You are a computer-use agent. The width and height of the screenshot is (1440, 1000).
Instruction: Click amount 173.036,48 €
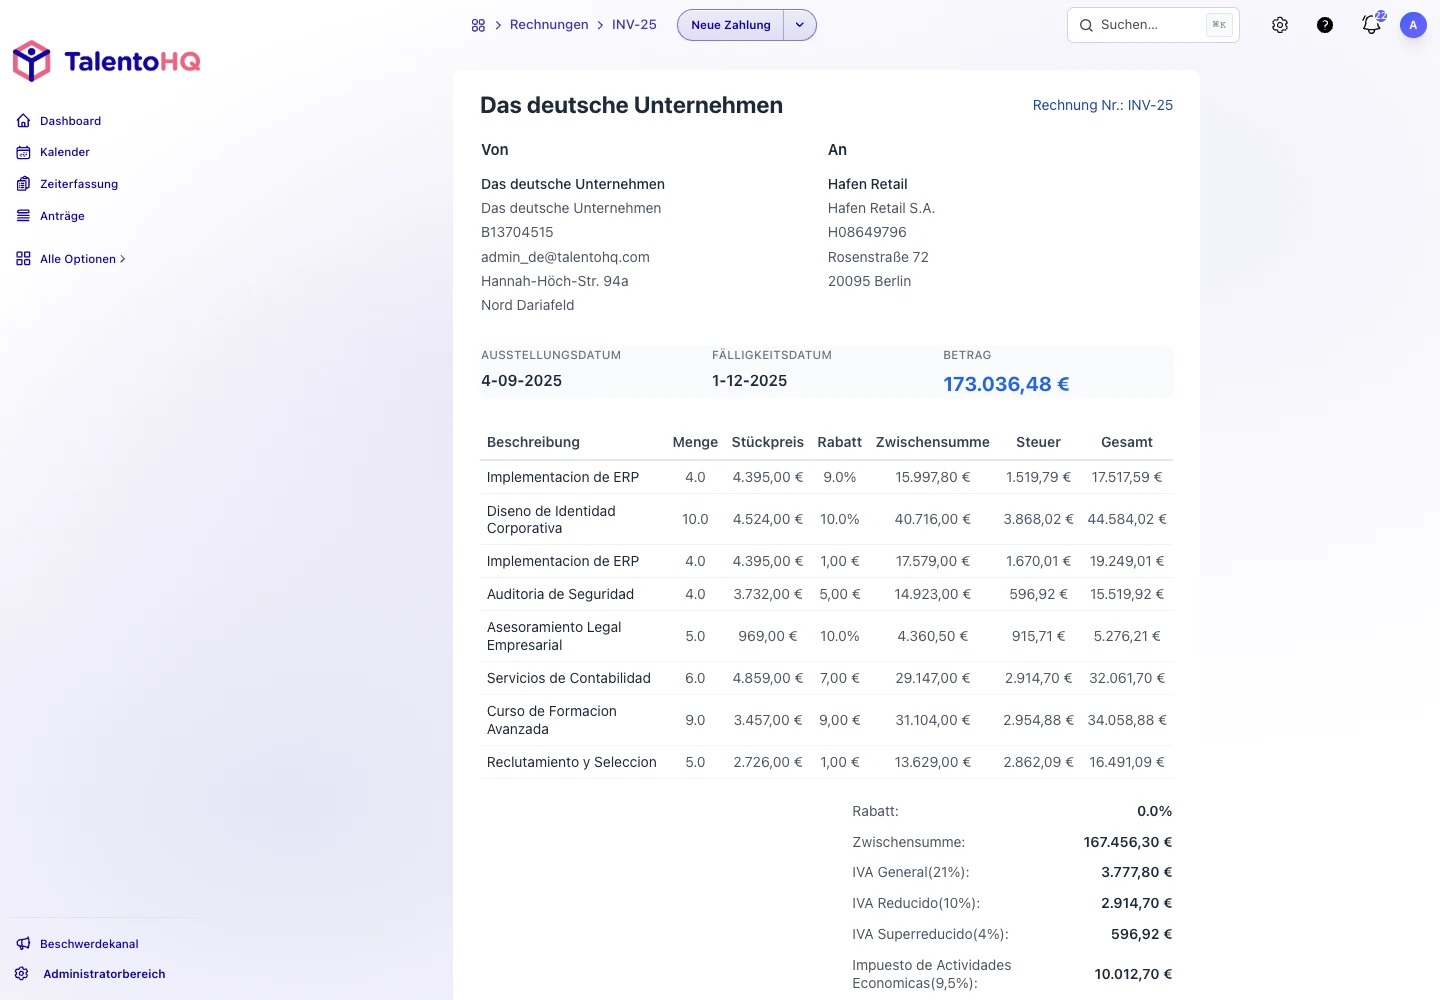(1006, 384)
